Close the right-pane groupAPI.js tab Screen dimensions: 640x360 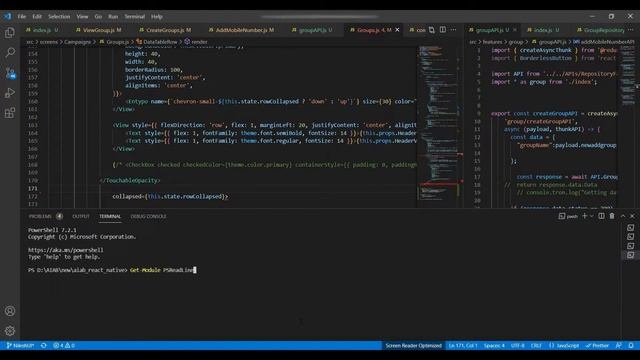[515, 30]
